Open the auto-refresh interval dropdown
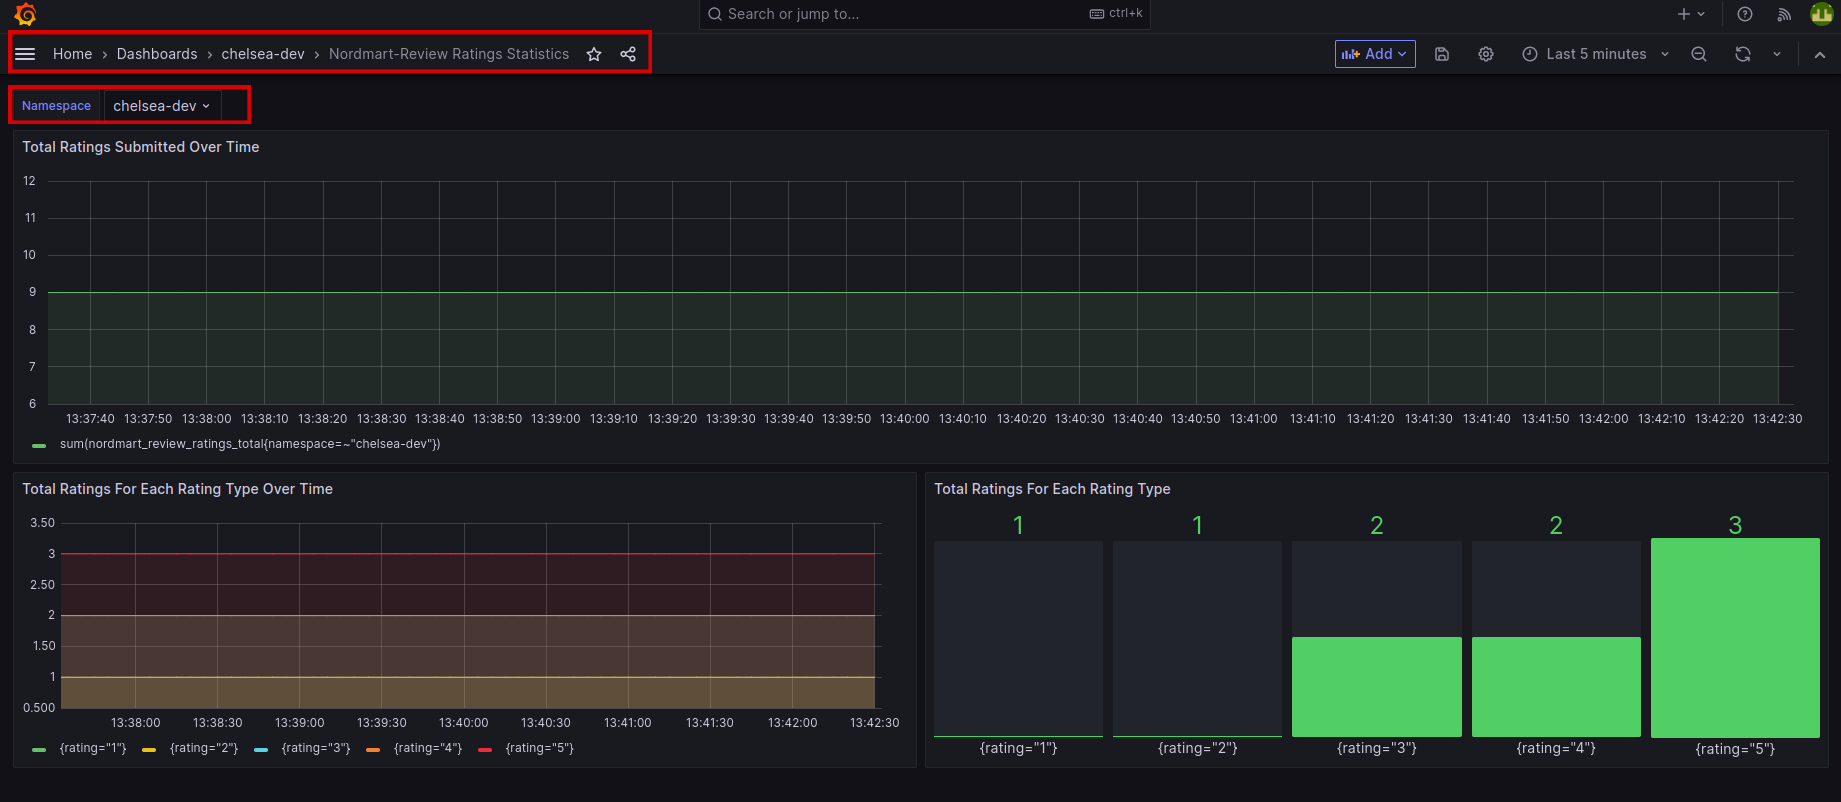1841x802 pixels. [1777, 54]
